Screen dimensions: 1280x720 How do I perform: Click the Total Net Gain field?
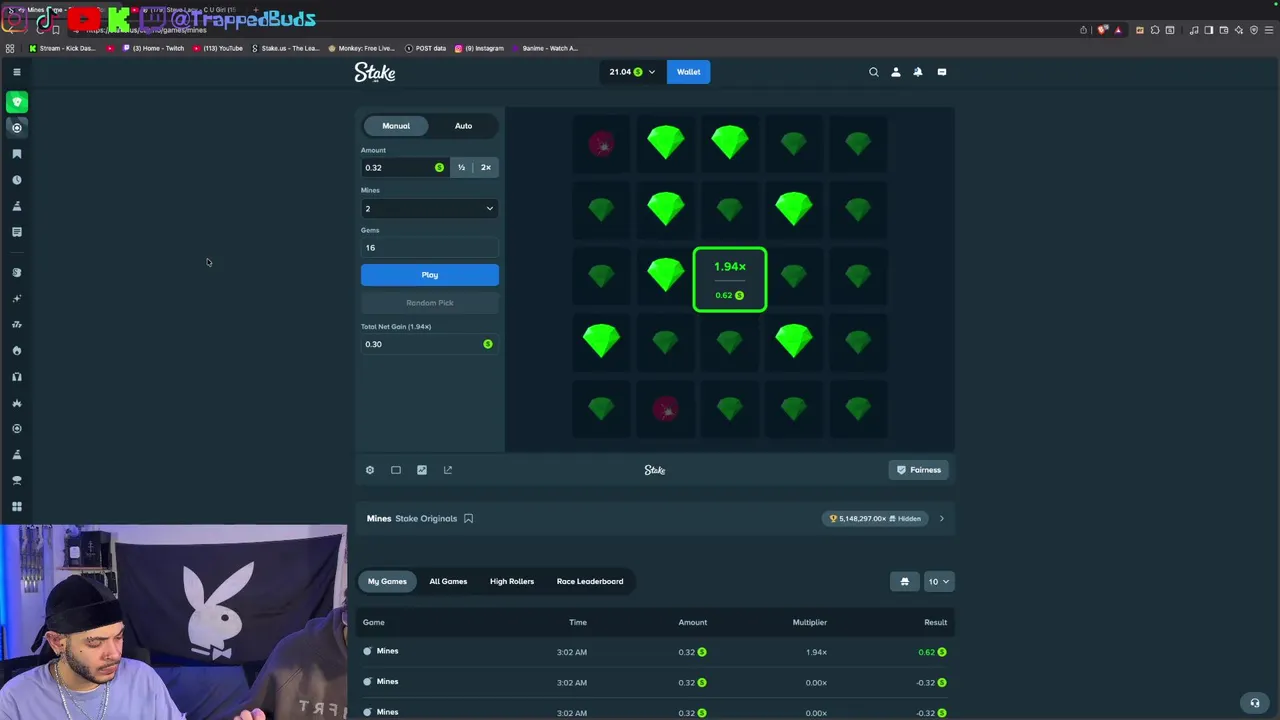tap(430, 344)
